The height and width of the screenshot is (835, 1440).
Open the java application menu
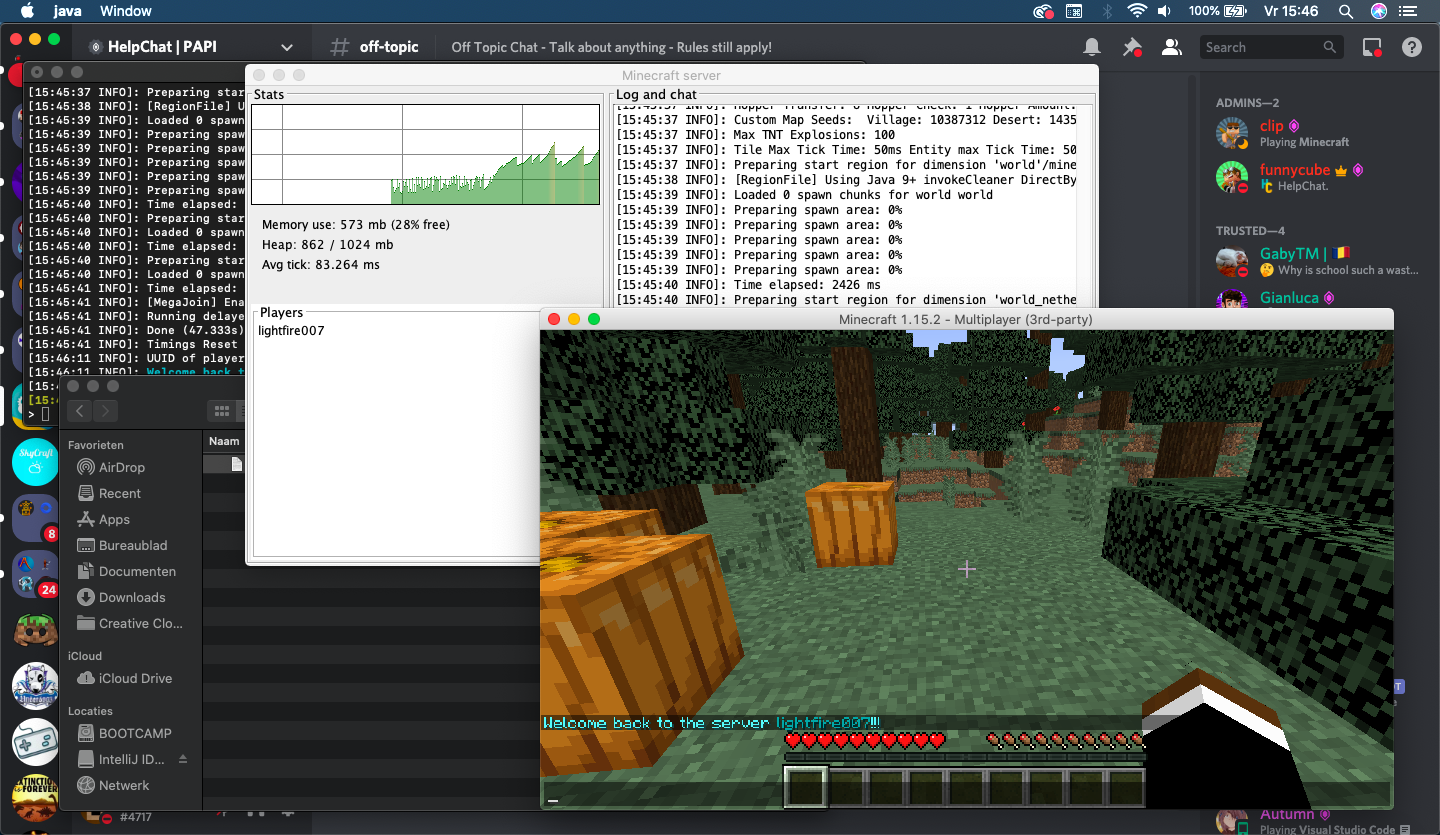(68, 11)
